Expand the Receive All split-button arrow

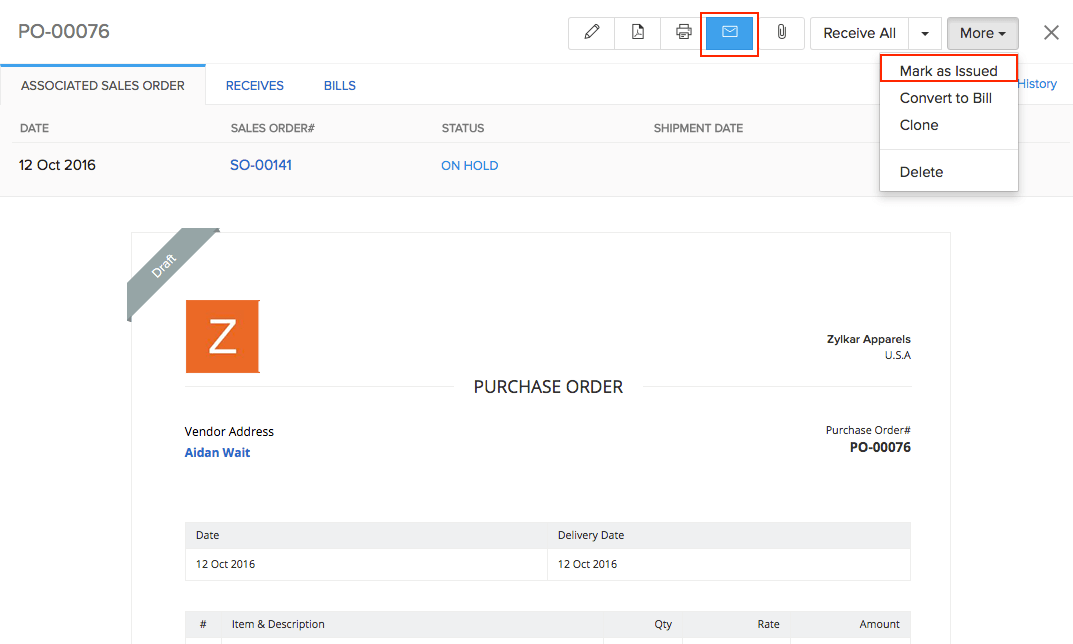924,32
